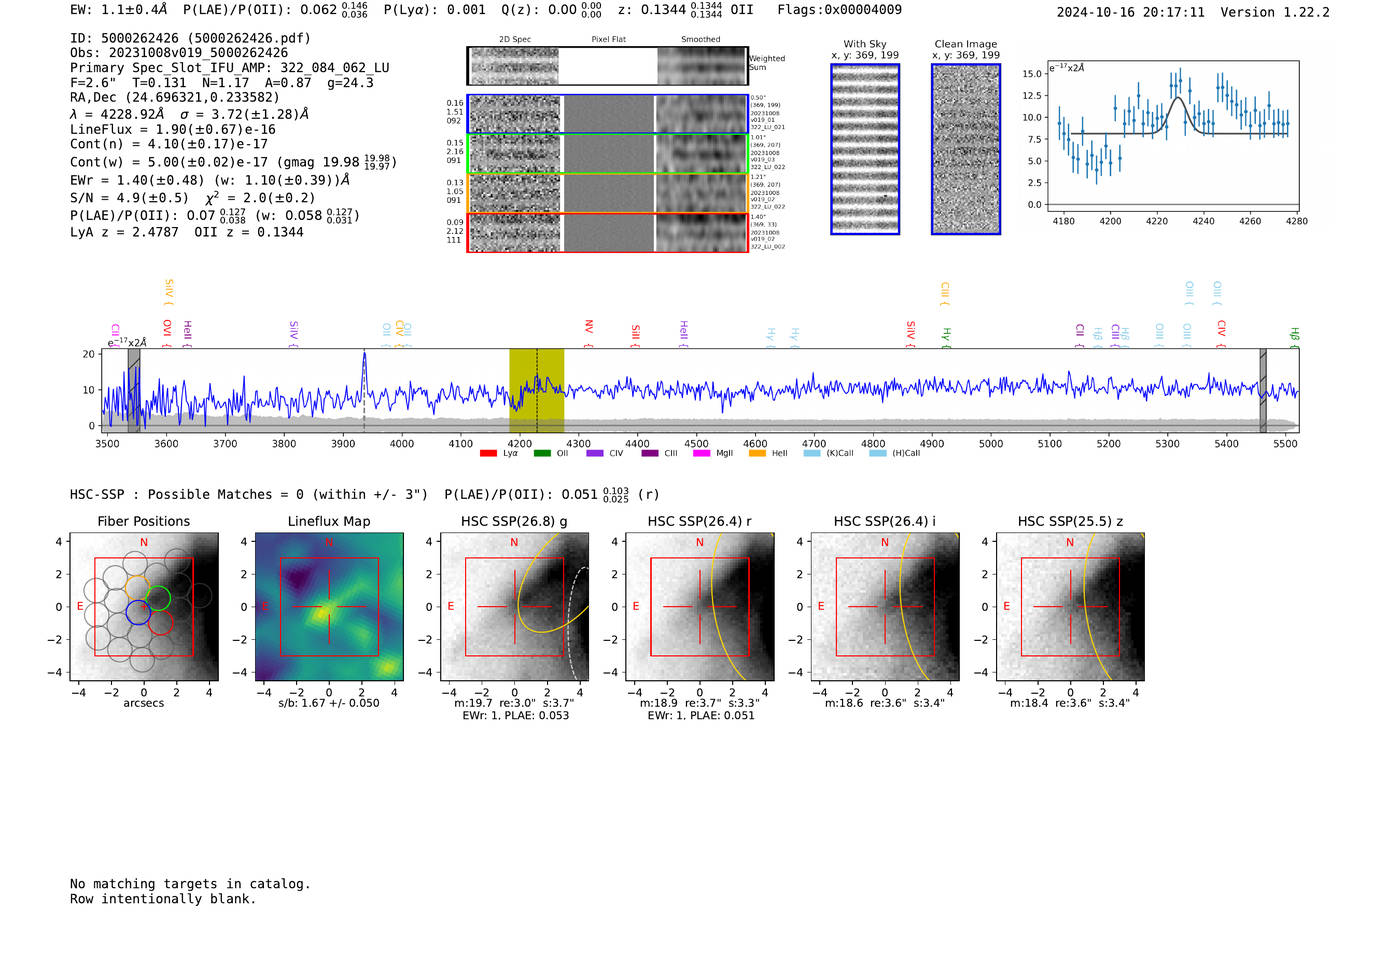Open the With Sky image
1400x953 pixels.
(865, 149)
